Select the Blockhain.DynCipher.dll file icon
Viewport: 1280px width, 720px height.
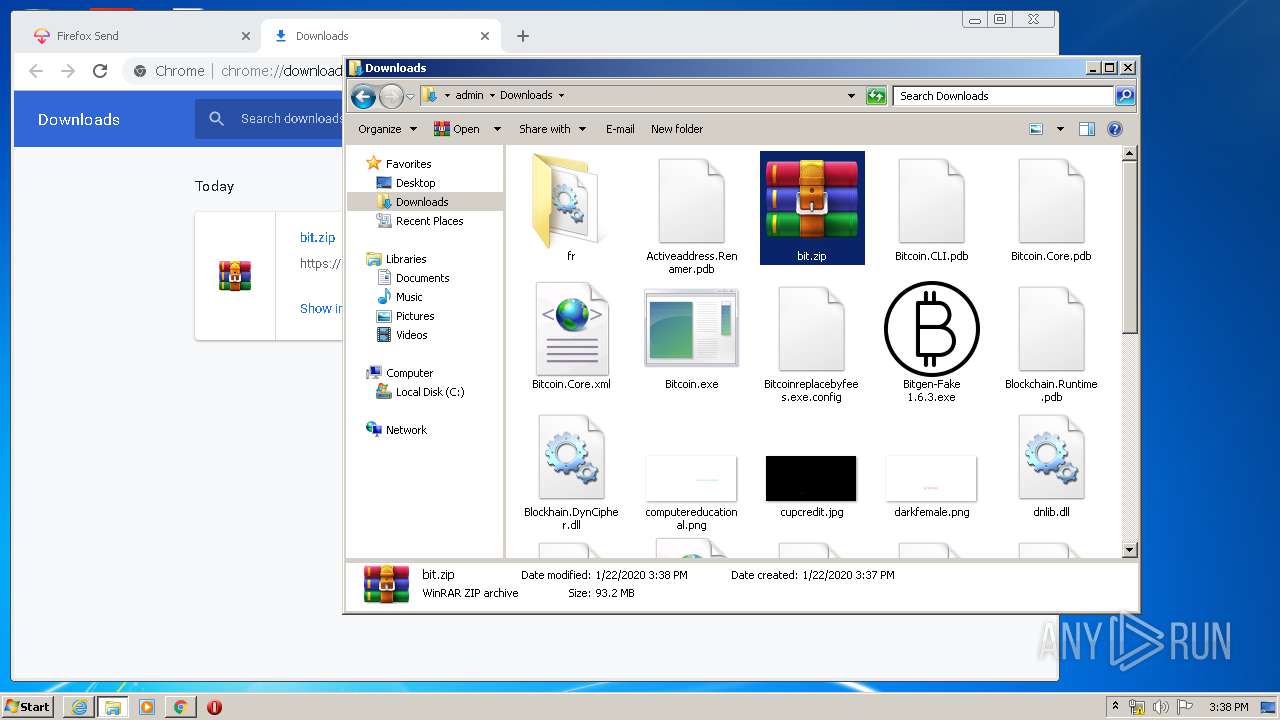[x=571, y=457]
